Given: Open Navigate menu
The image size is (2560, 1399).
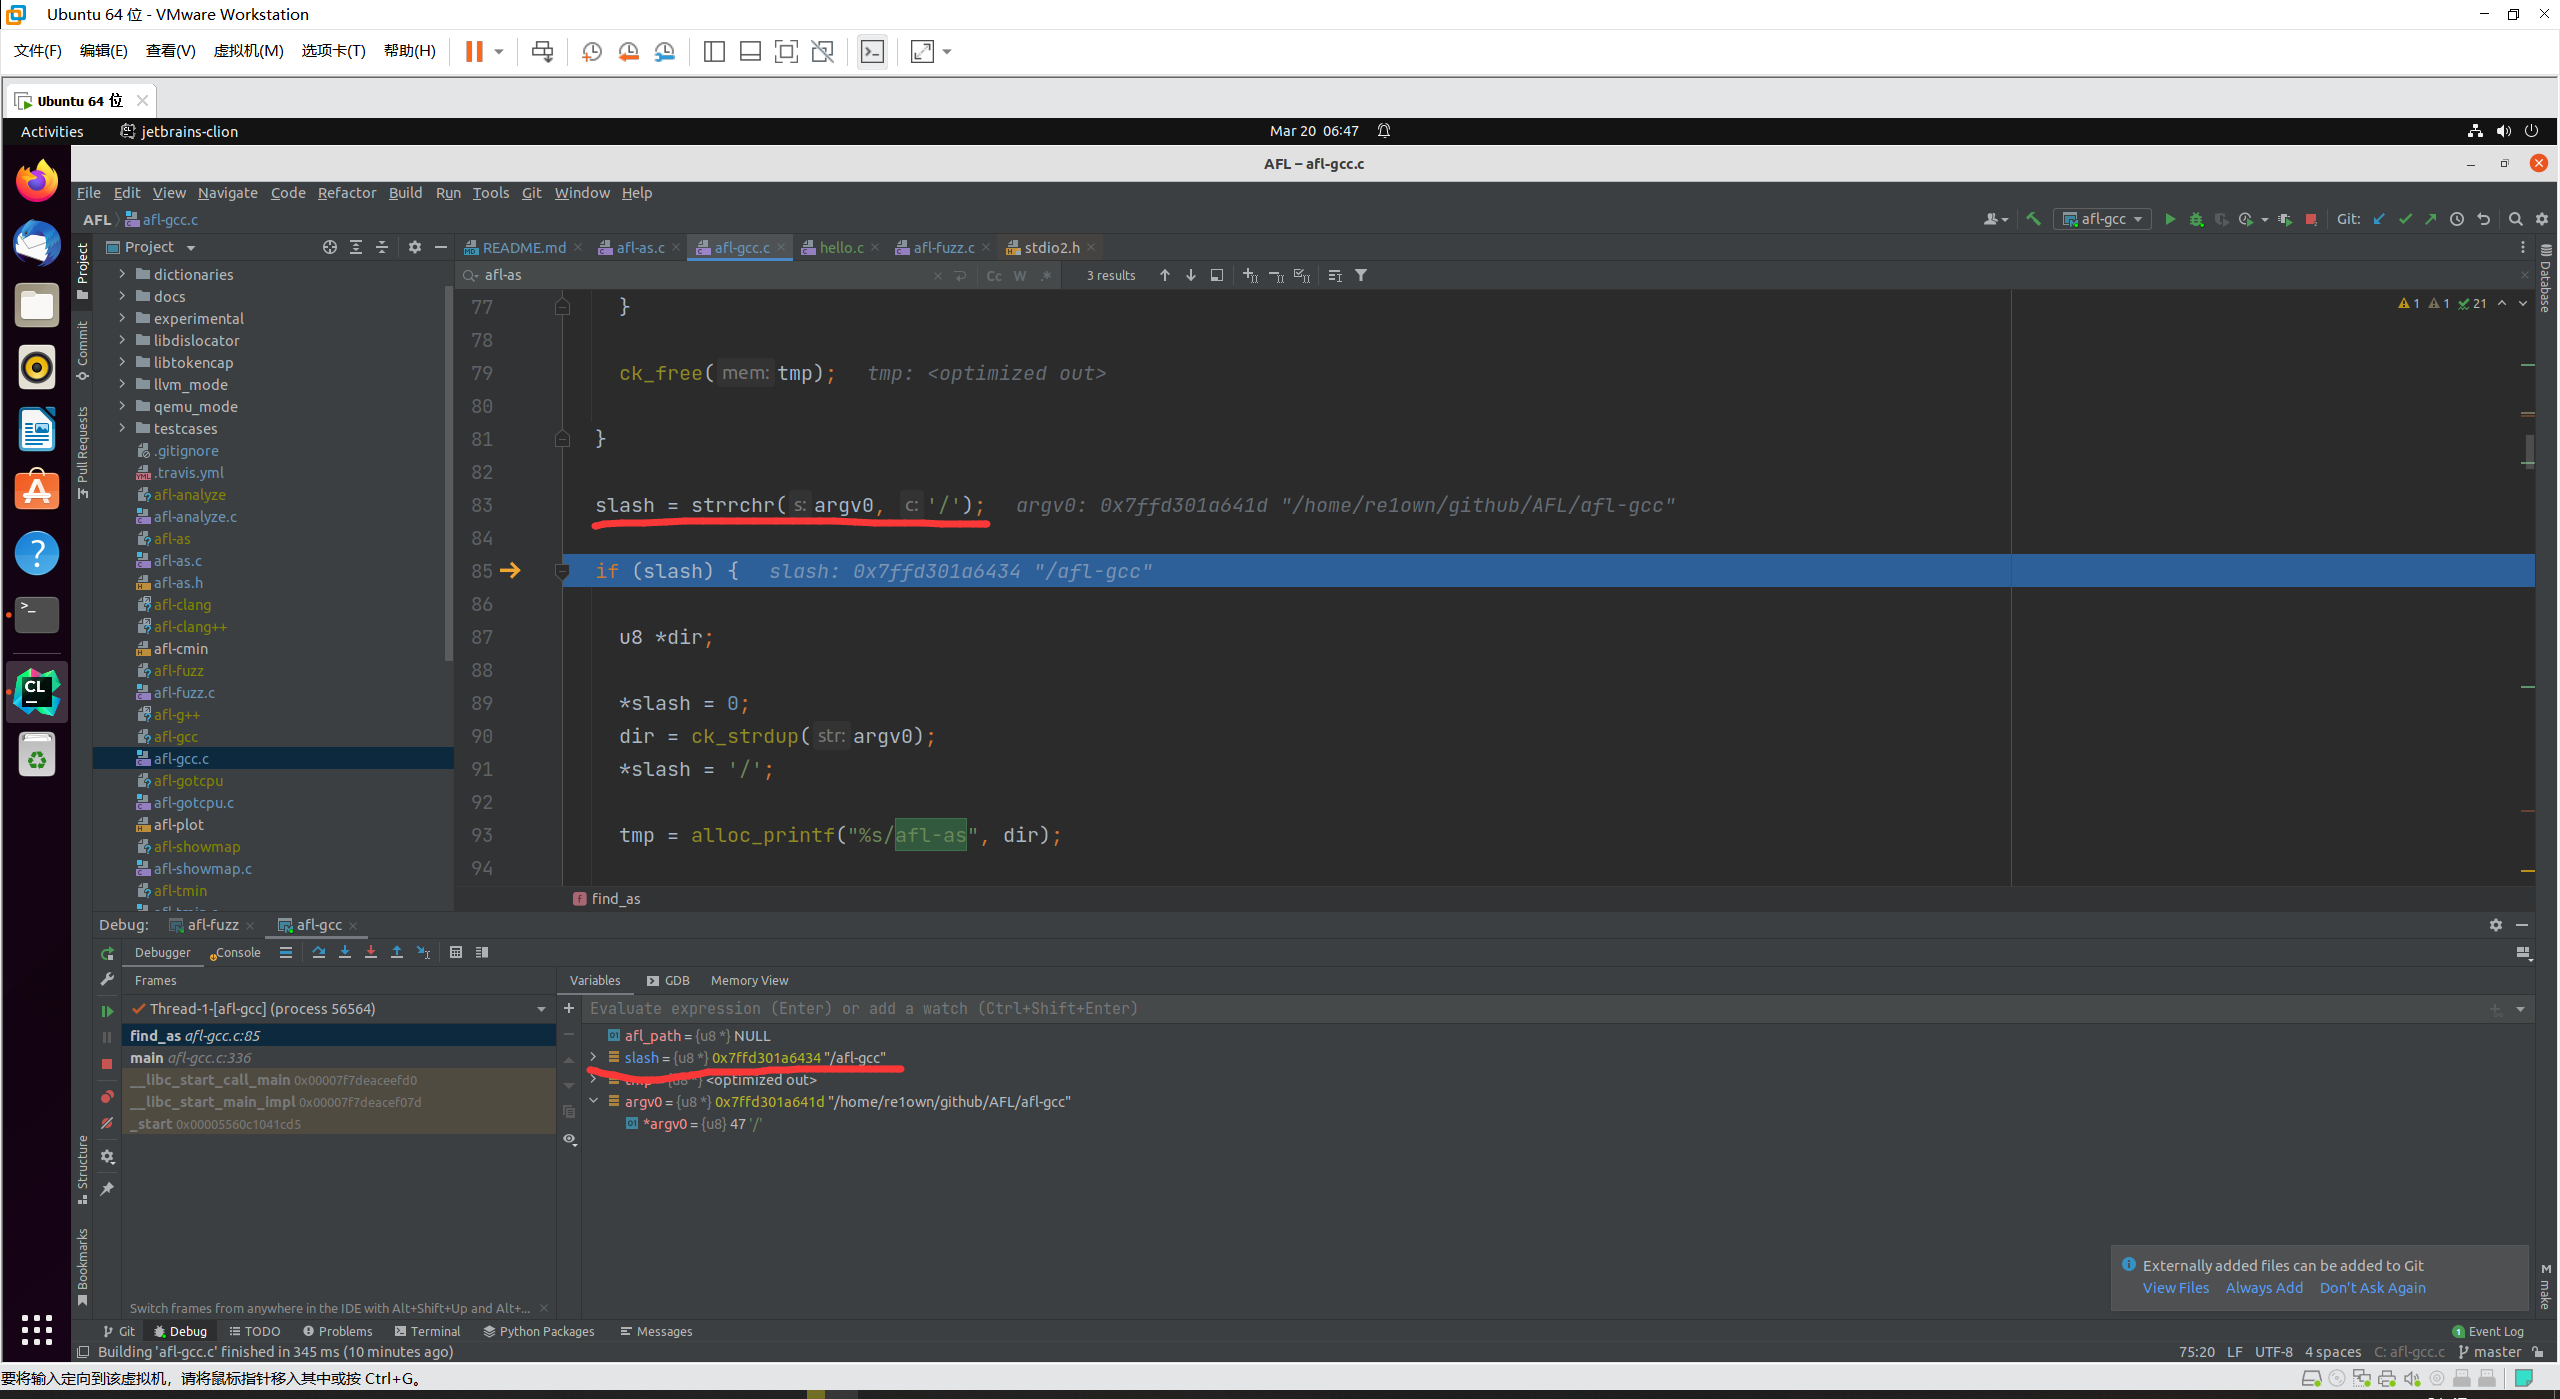Looking at the screenshot, I should pyautogui.click(x=227, y=193).
